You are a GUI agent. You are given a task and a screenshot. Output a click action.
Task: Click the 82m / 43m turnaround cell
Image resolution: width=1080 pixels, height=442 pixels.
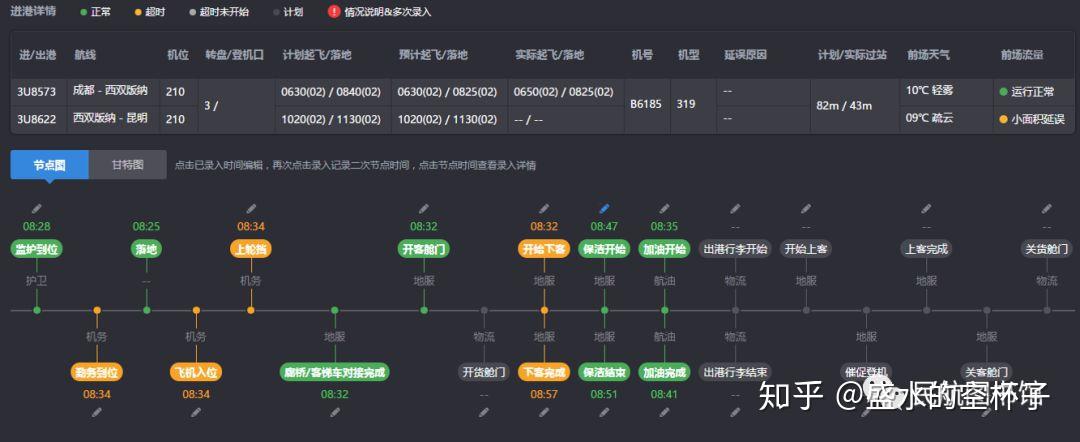(x=844, y=105)
